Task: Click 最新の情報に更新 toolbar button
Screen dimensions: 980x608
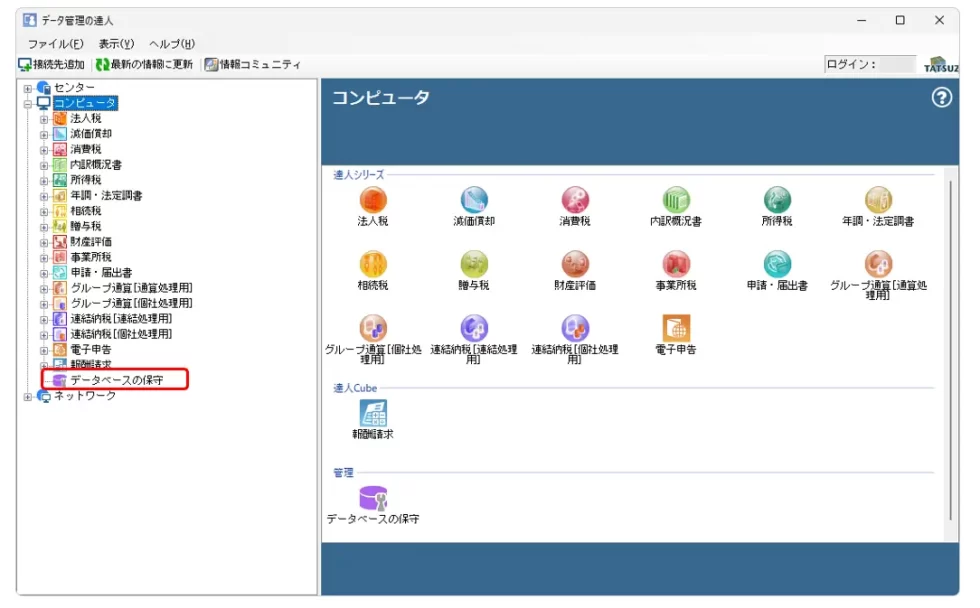Action: click(x=144, y=64)
